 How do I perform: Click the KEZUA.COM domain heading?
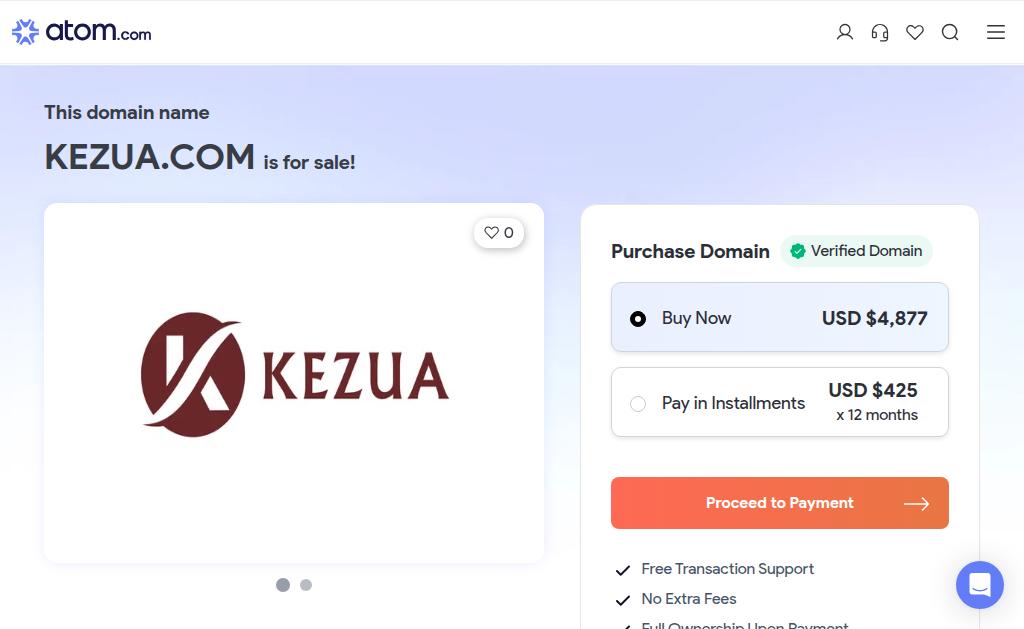(150, 157)
